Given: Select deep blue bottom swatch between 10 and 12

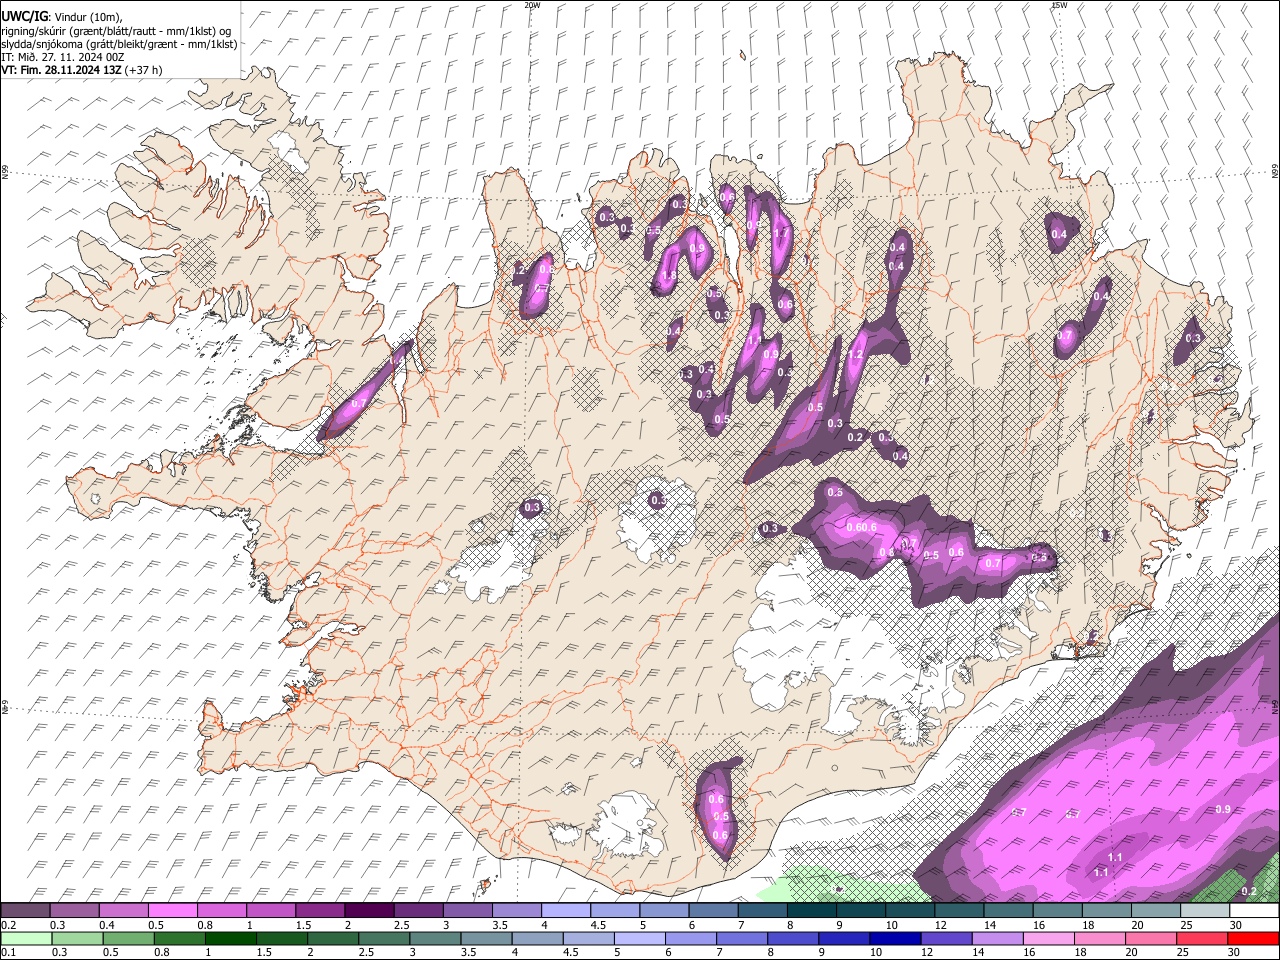Looking at the screenshot, I should click(896, 938).
